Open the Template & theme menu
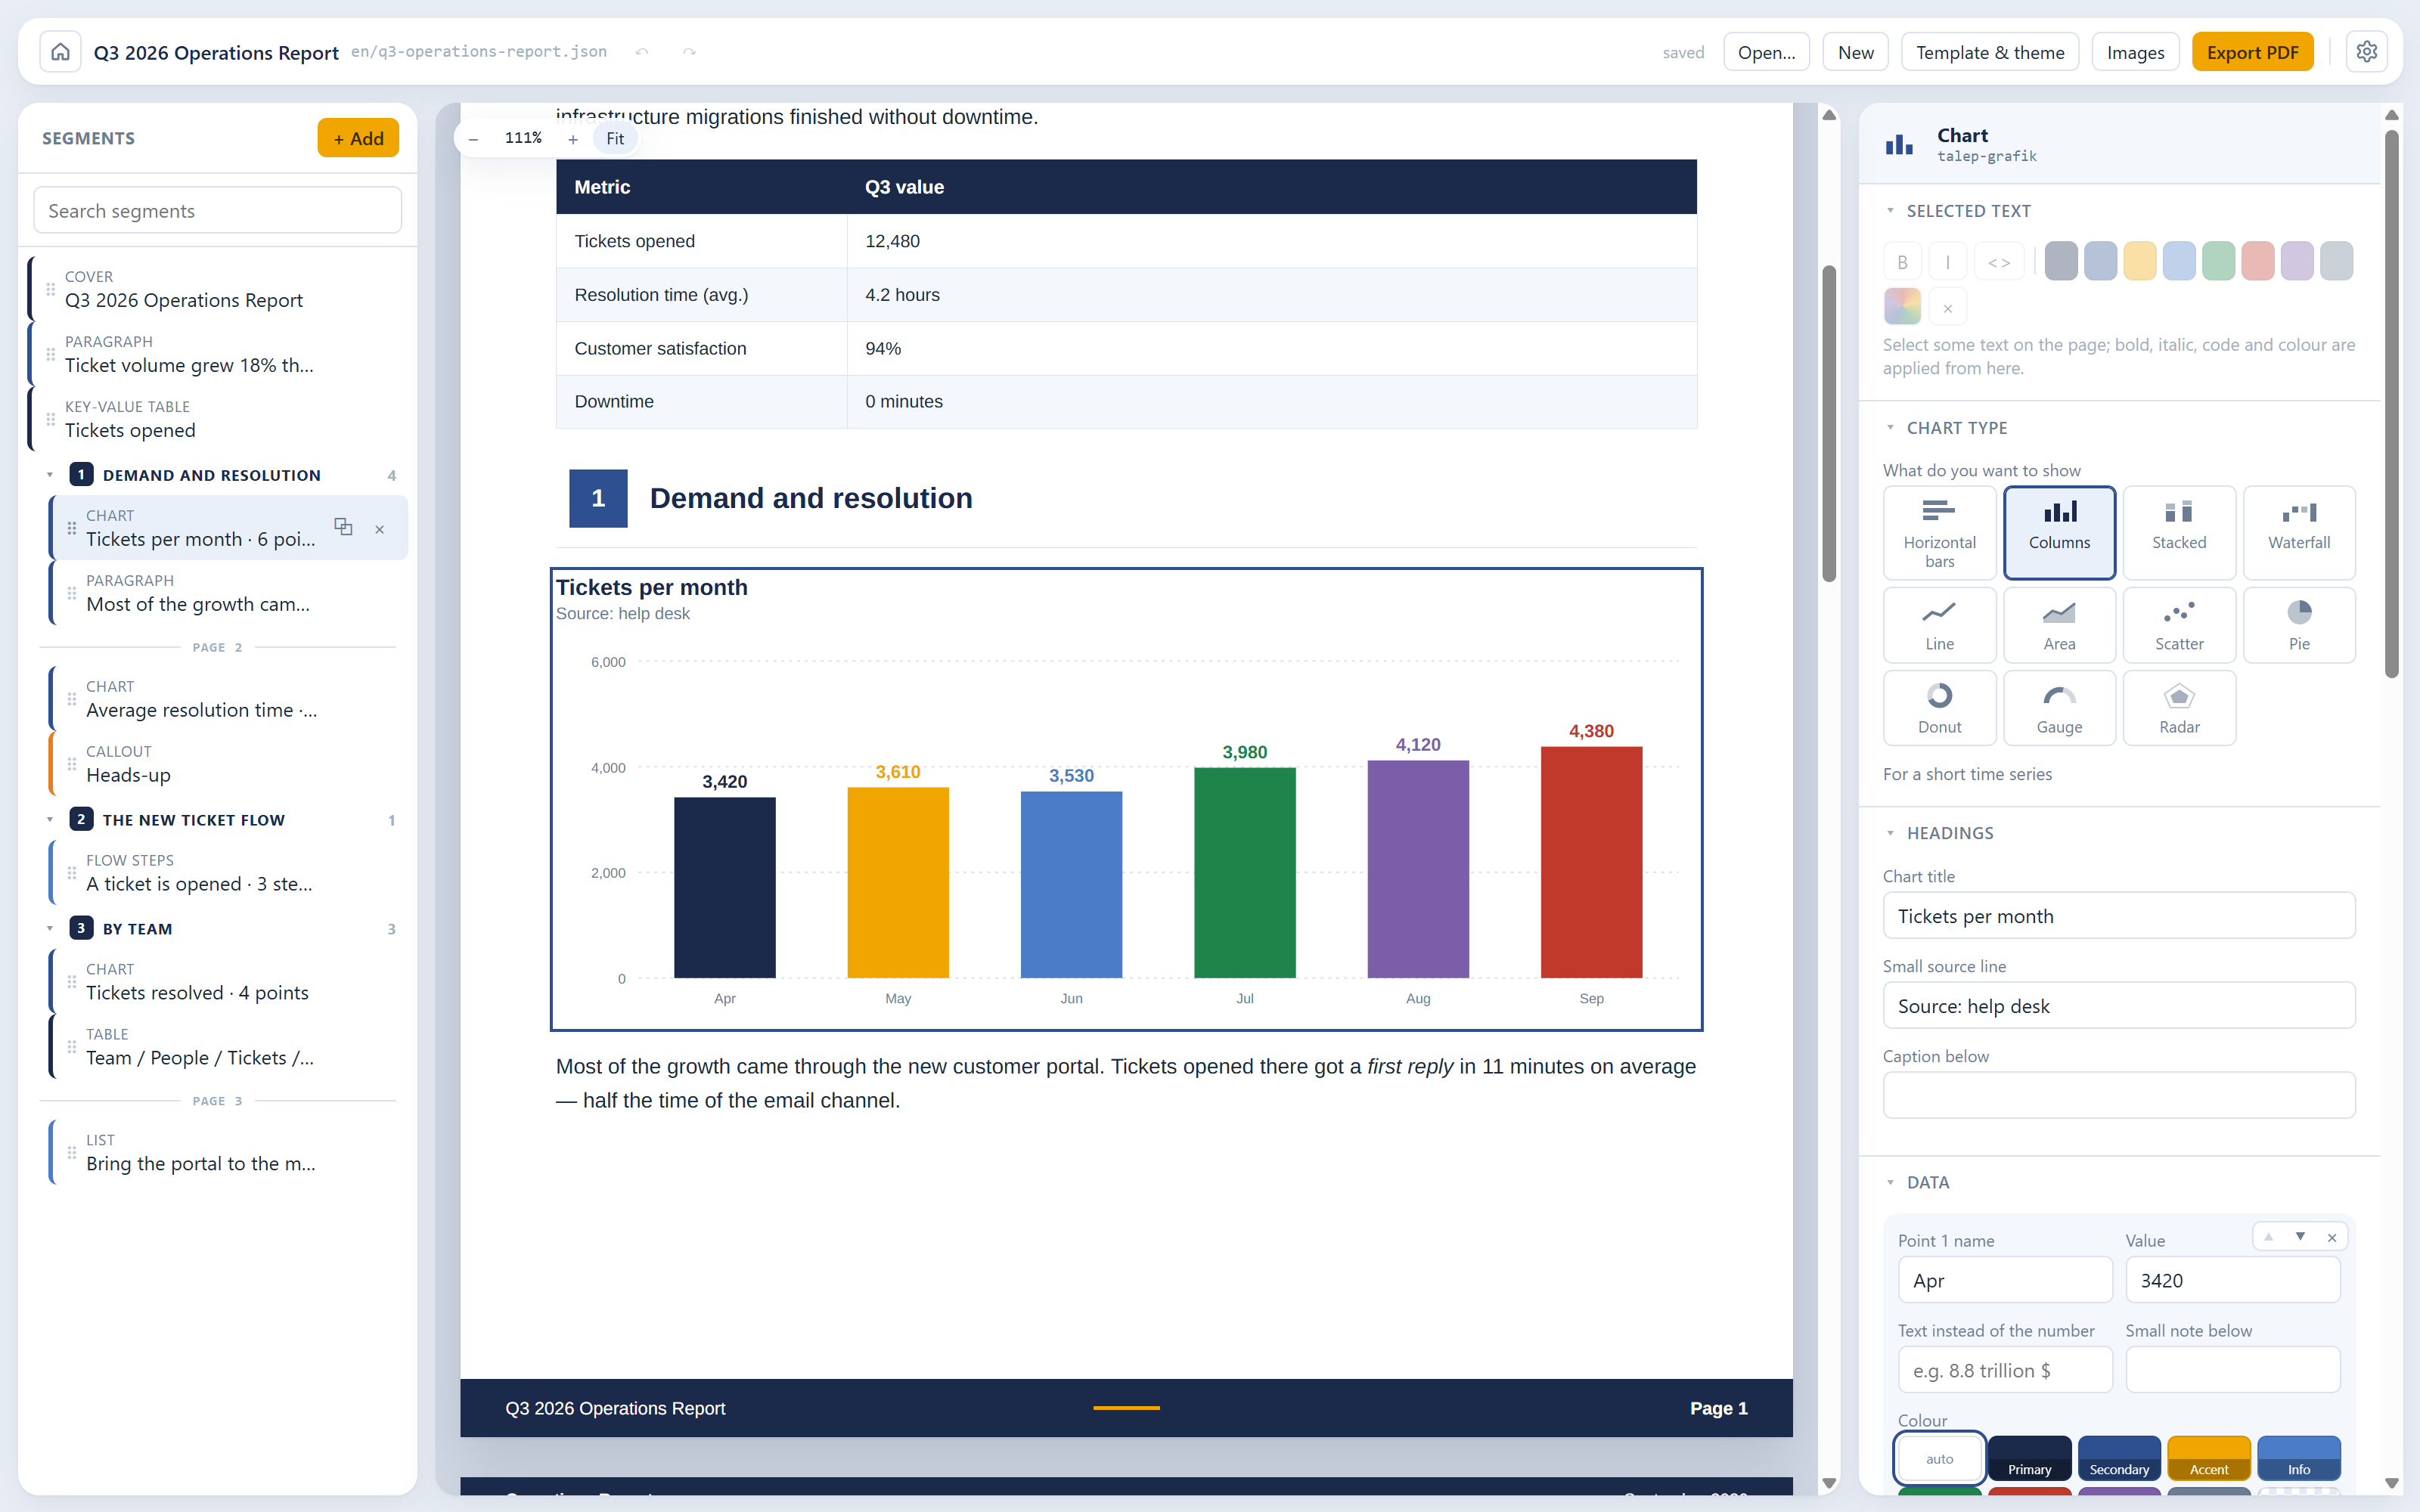The width and height of the screenshot is (2420, 1512). [1990, 52]
